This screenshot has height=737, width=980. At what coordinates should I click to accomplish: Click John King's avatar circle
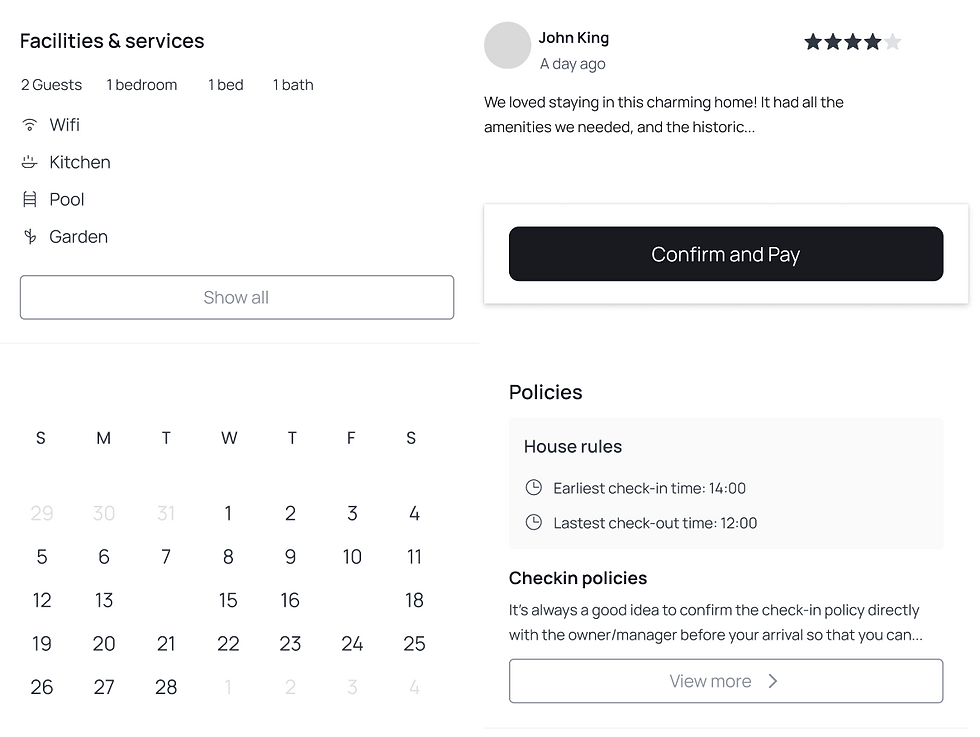(507, 46)
